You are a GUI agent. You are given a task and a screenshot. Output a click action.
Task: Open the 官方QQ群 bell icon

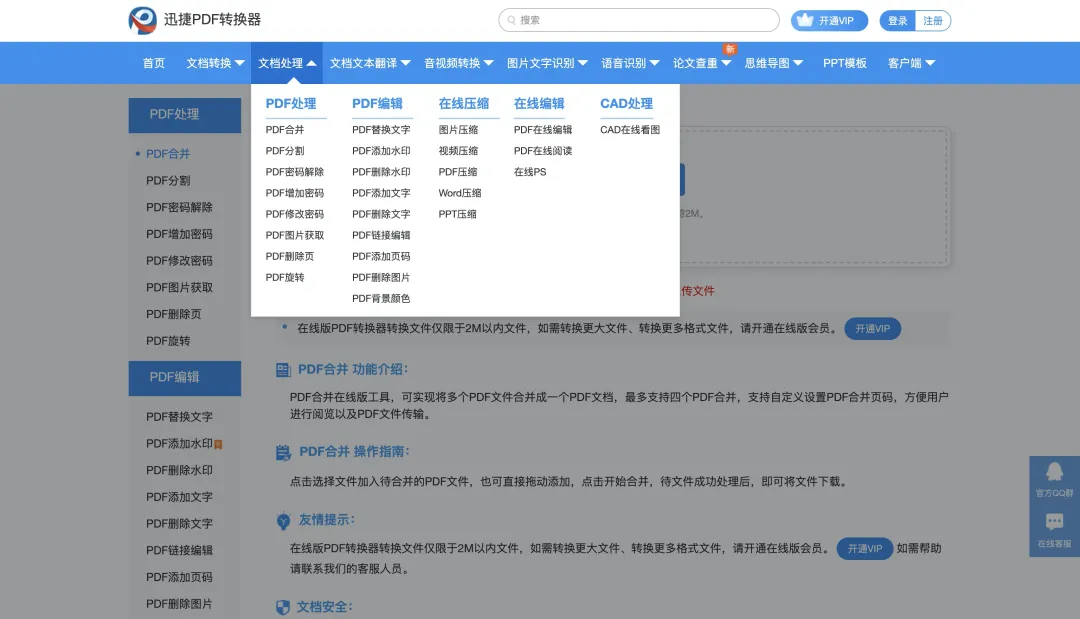pyautogui.click(x=1055, y=472)
